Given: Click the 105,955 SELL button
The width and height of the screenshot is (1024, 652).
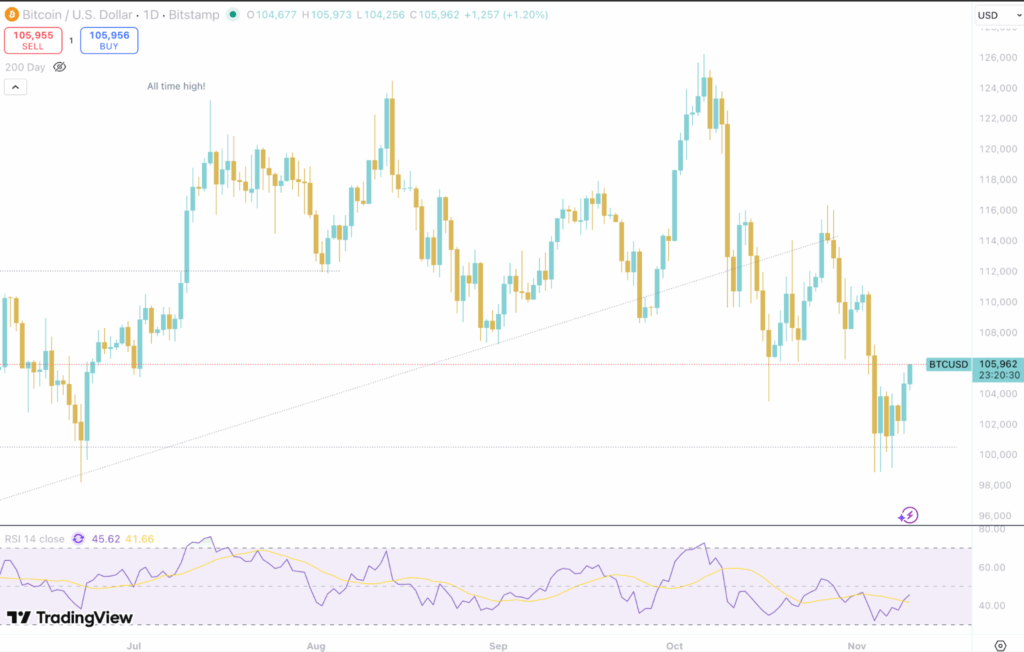Looking at the screenshot, I should (33, 40).
